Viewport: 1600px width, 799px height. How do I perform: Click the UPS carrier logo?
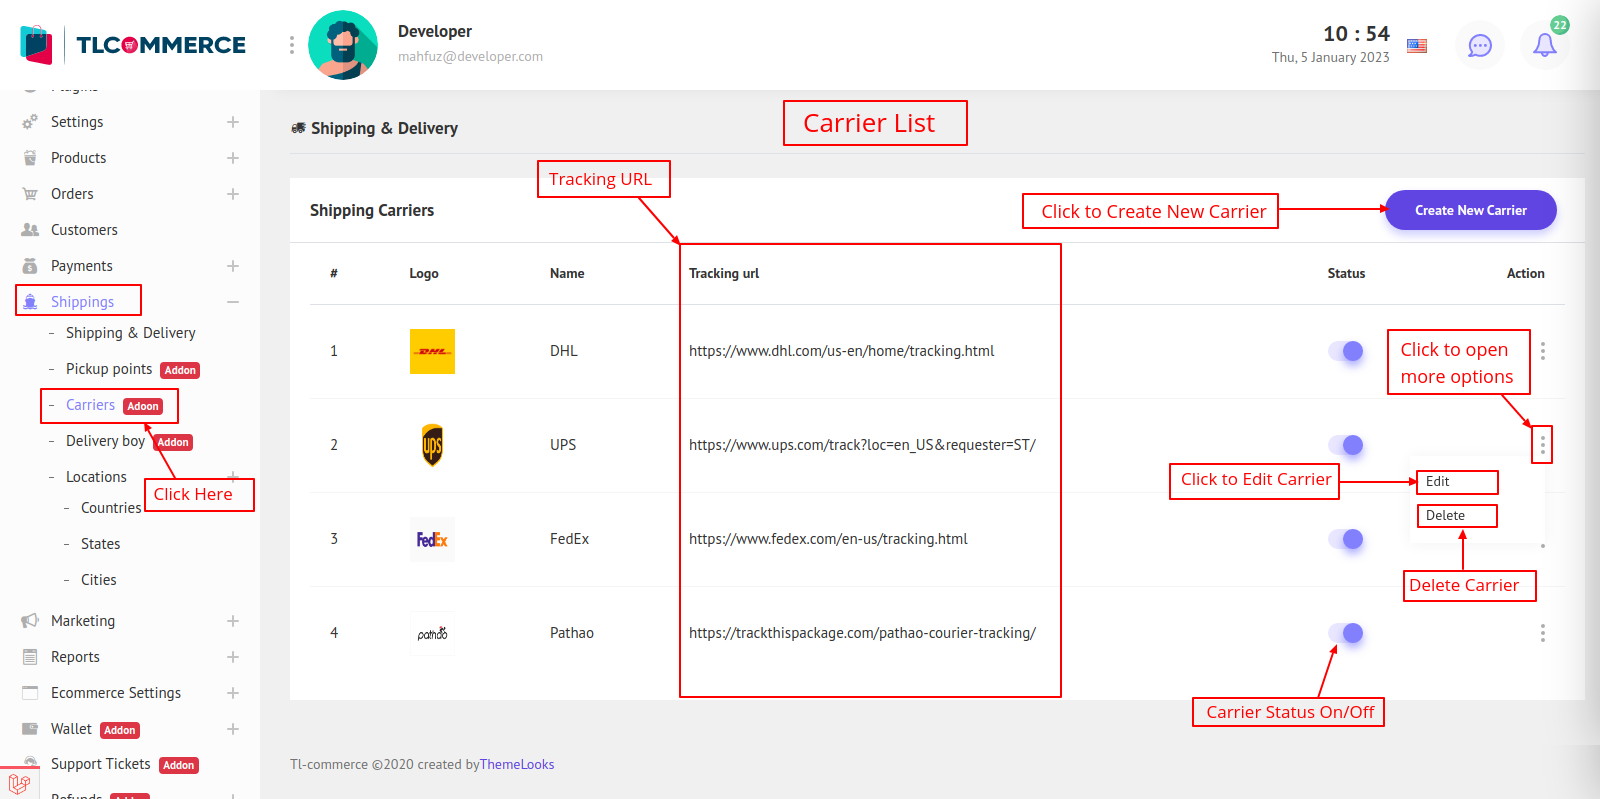pos(432,445)
